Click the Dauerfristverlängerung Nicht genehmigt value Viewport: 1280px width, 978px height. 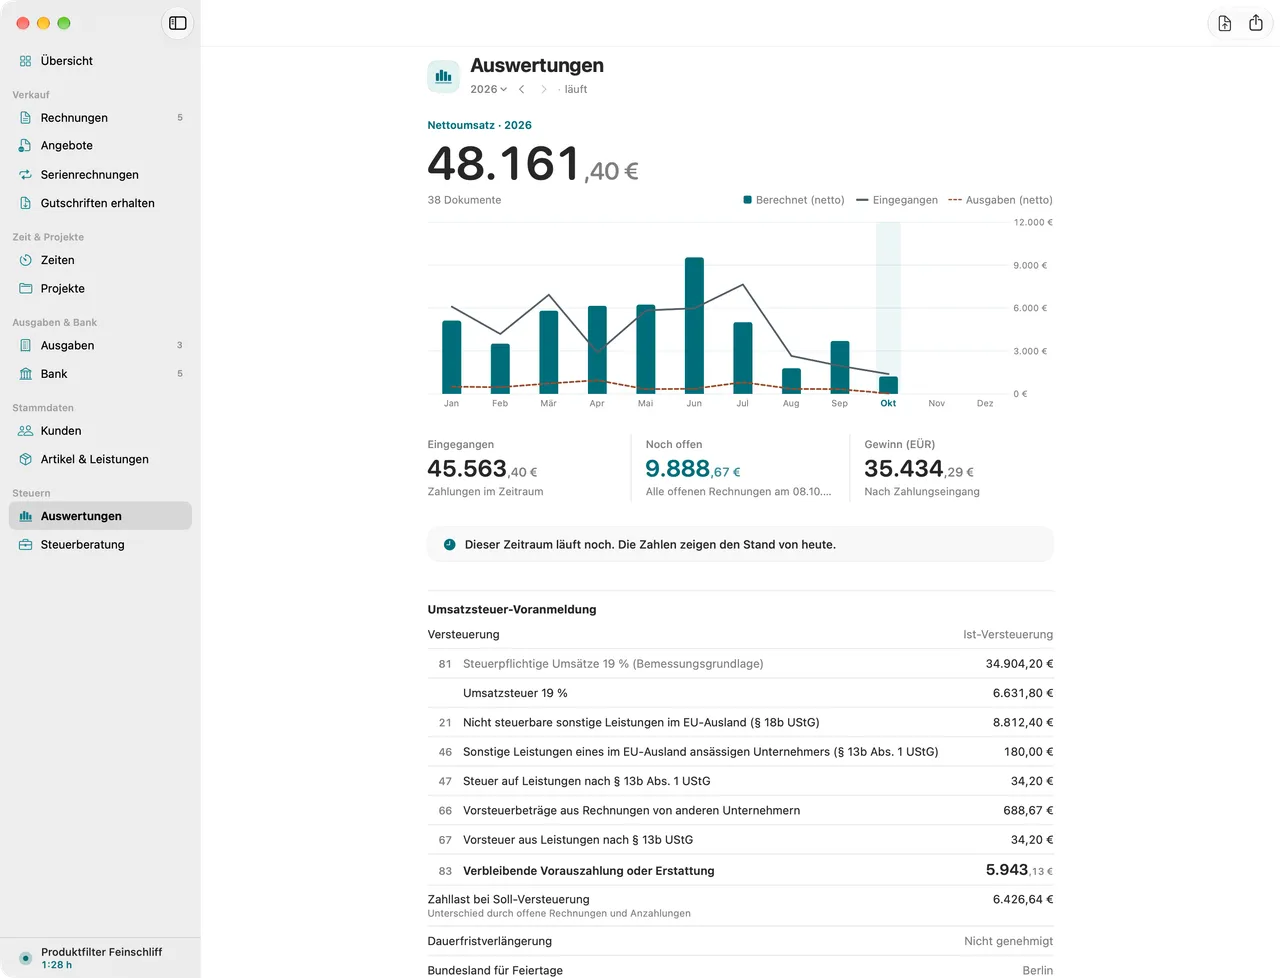coord(1008,942)
